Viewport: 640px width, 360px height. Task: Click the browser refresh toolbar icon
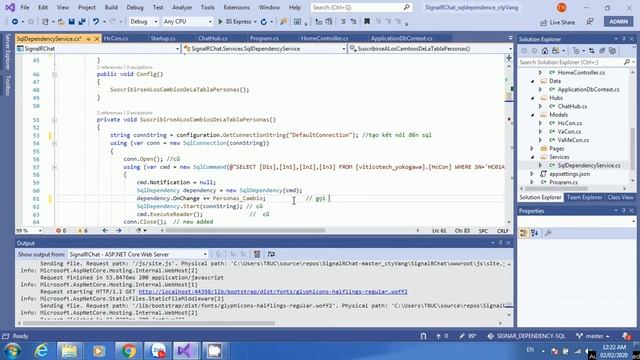[264, 22]
